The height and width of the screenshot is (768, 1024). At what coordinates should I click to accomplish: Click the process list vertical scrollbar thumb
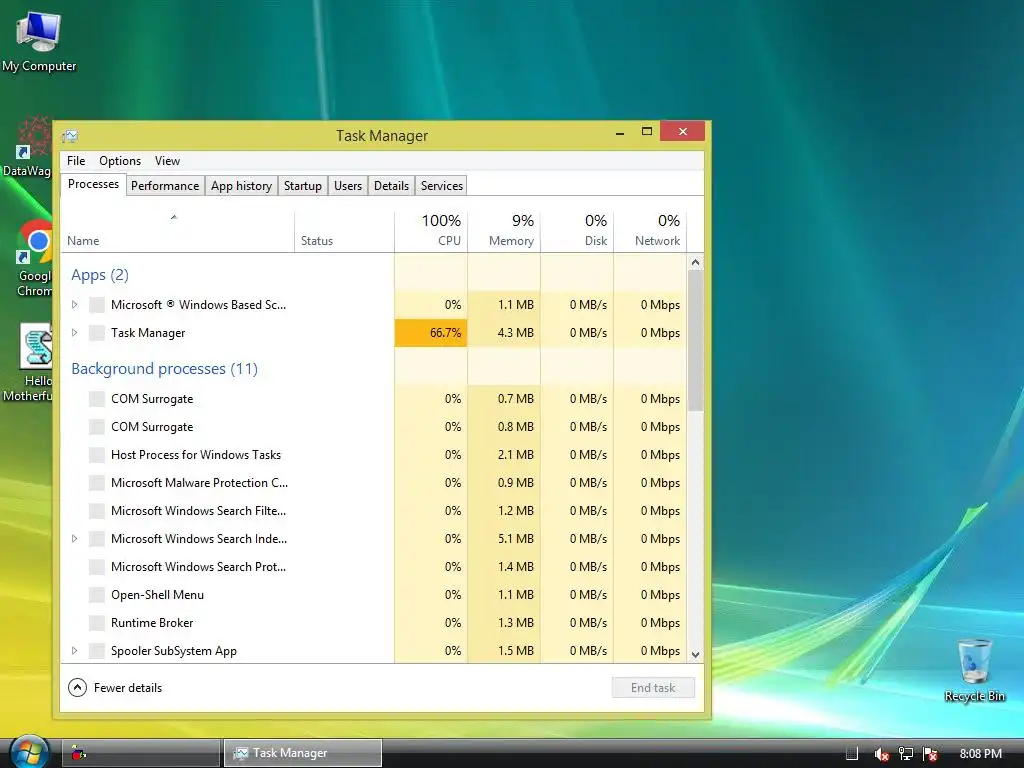696,341
